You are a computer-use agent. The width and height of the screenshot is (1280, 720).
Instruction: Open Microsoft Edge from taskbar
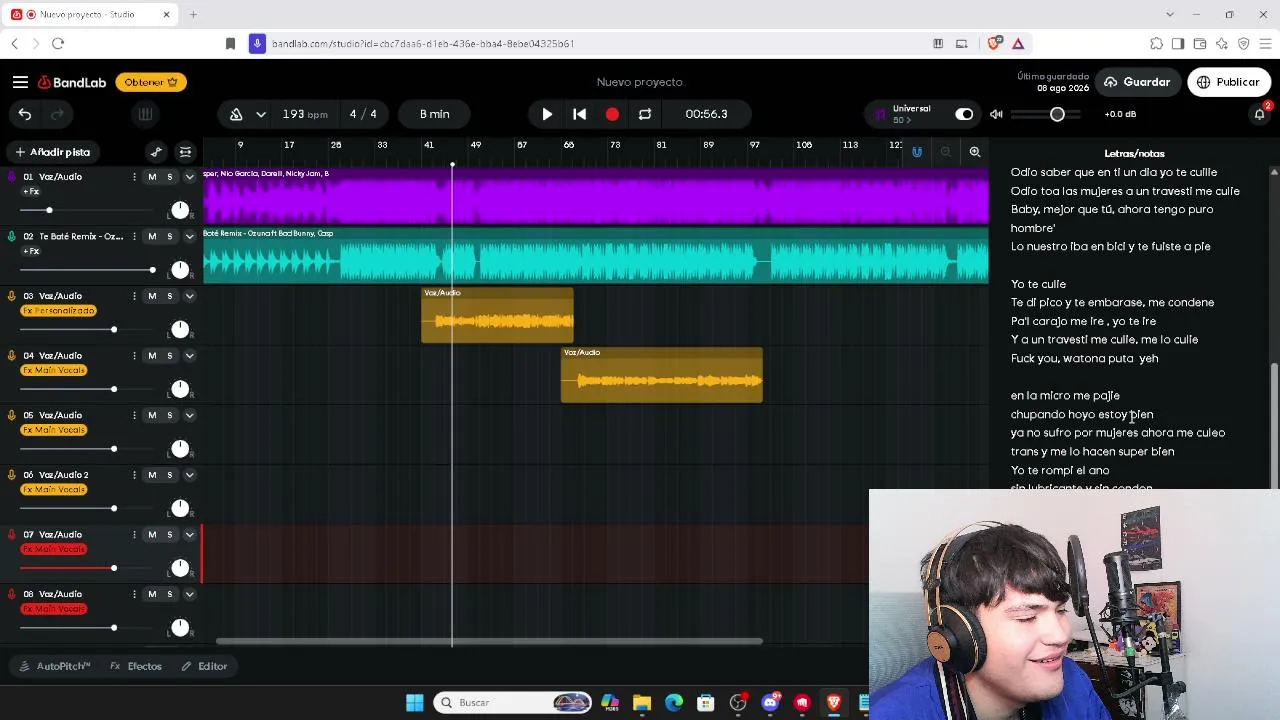[674, 703]
